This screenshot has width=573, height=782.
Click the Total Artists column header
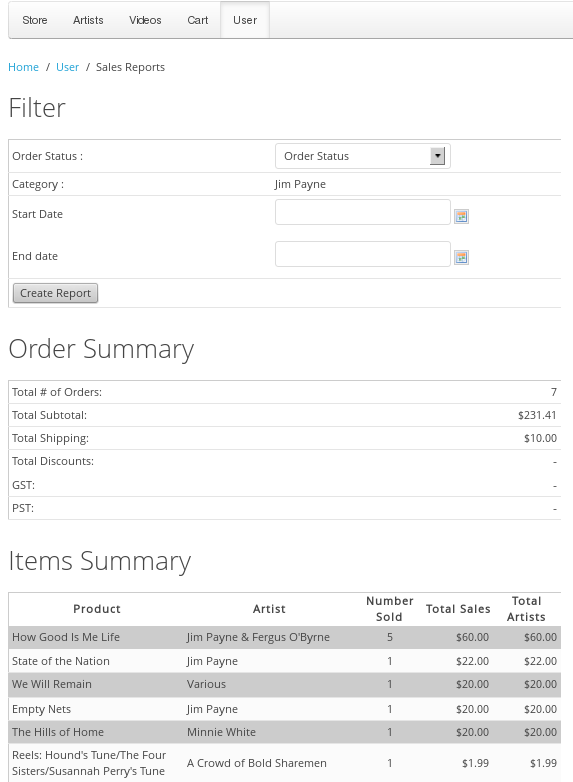[x=526, y=609]
